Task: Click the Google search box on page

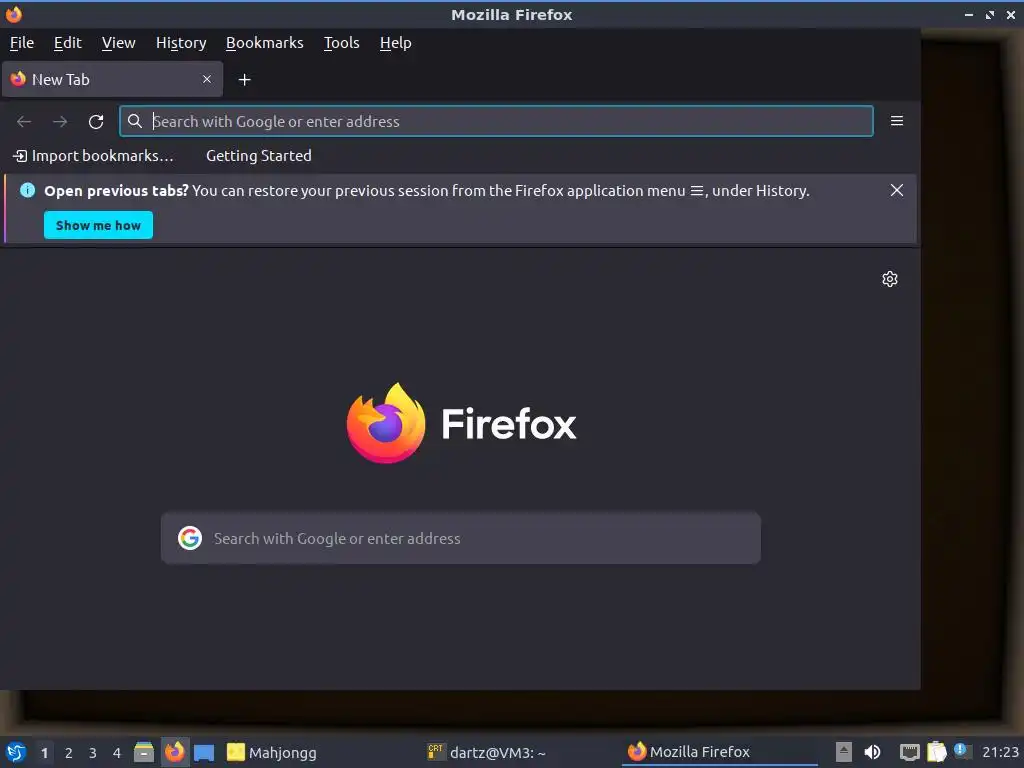Action: (460, 538)
